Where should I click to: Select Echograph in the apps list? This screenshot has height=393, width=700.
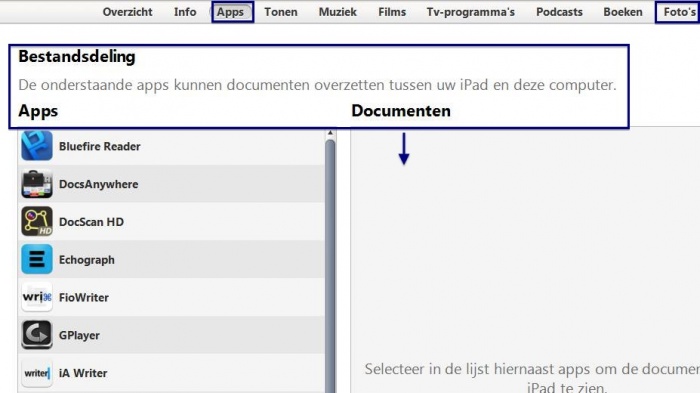171,259
